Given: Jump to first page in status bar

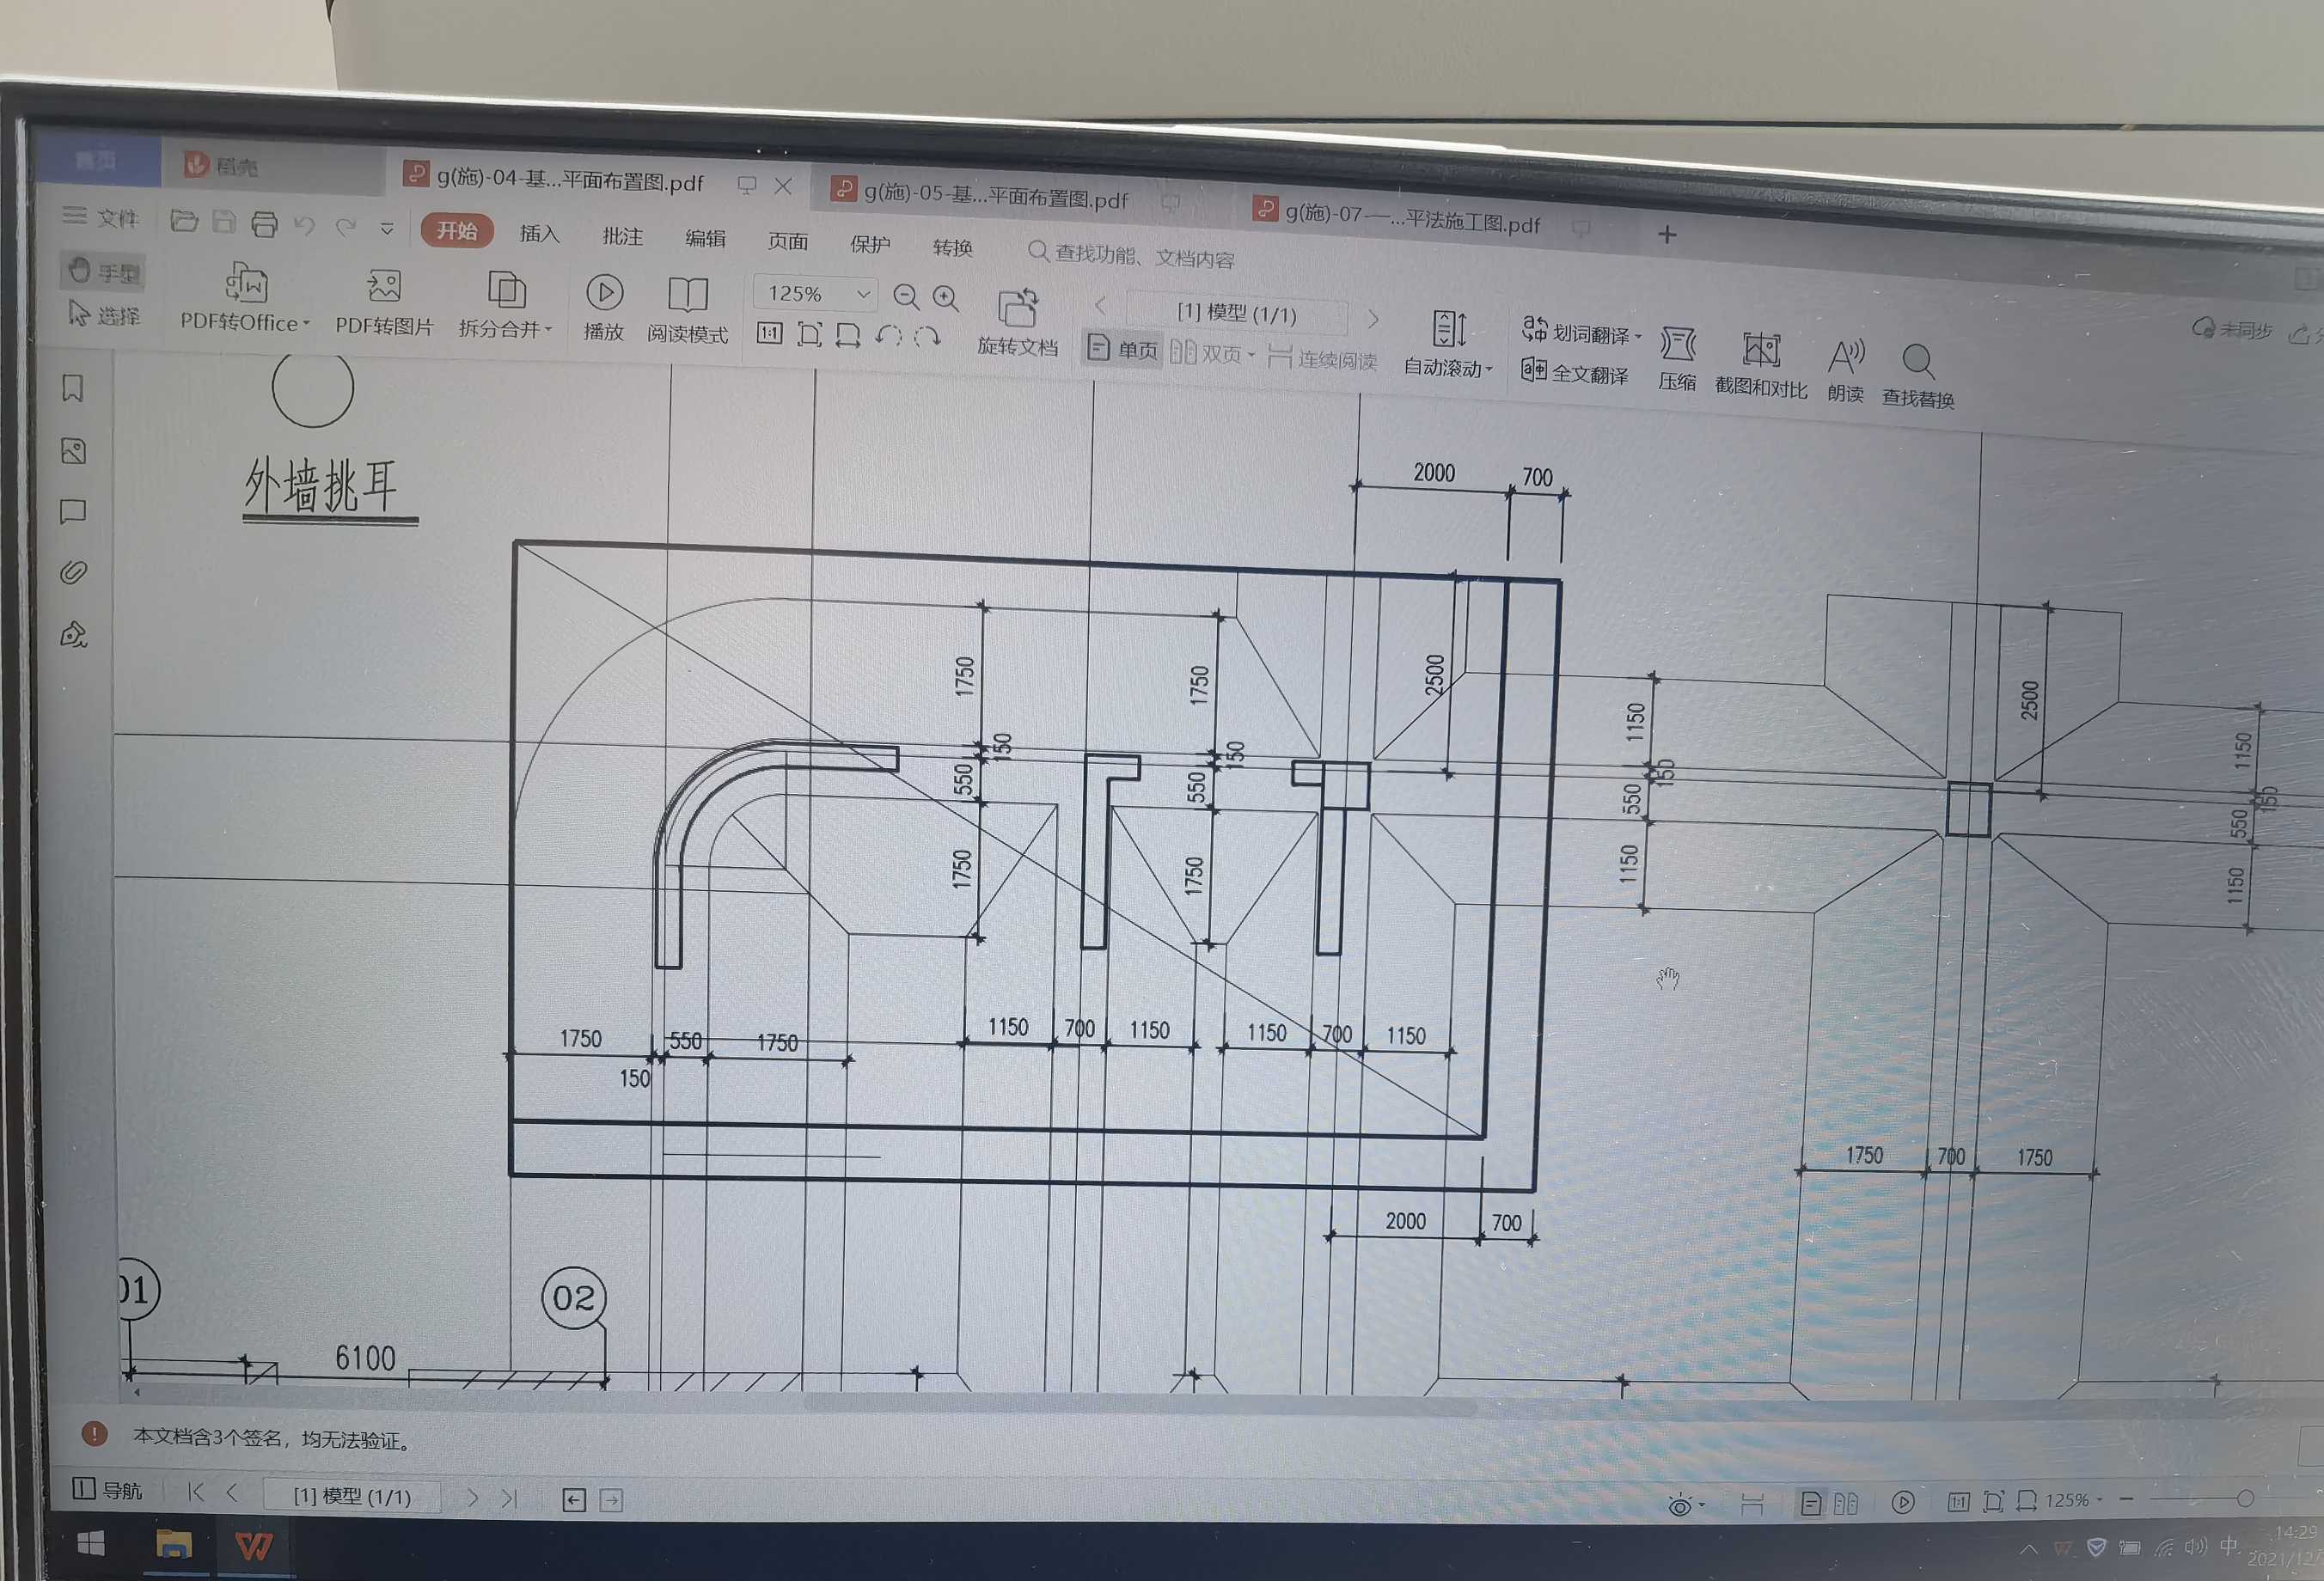Looking at the screenshot, I should click(195, 1492).
